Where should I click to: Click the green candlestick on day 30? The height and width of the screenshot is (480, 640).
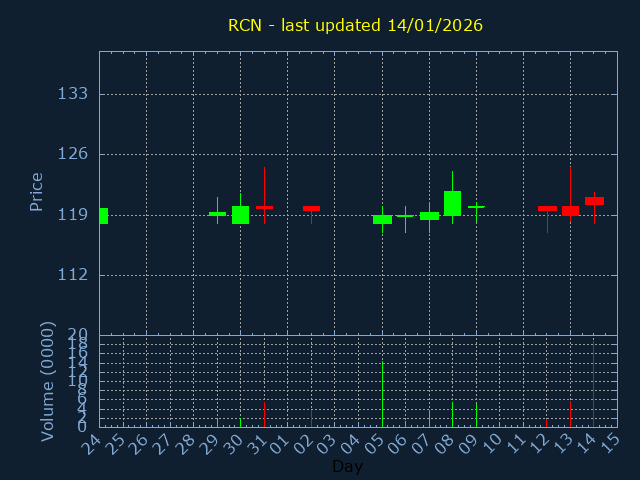(240, 214)
